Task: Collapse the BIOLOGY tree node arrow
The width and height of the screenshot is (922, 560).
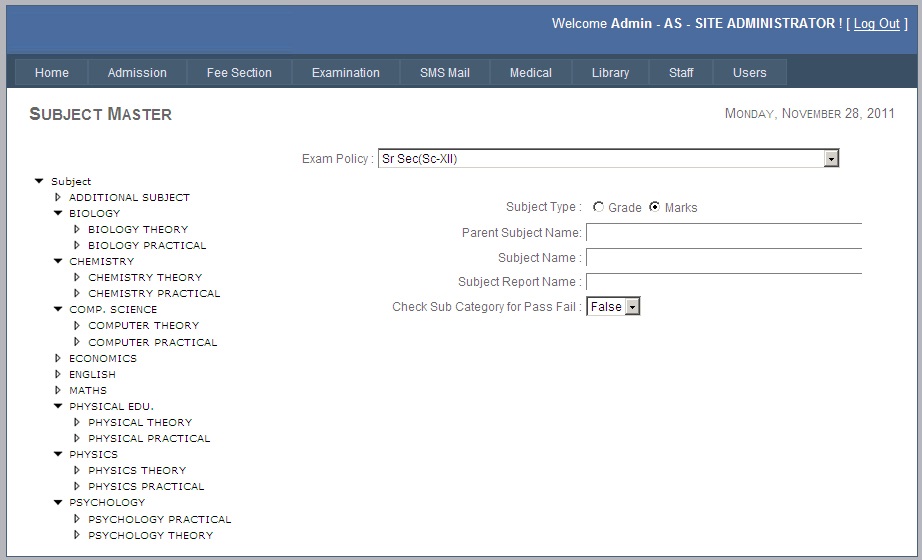Action: pos(58,213)
